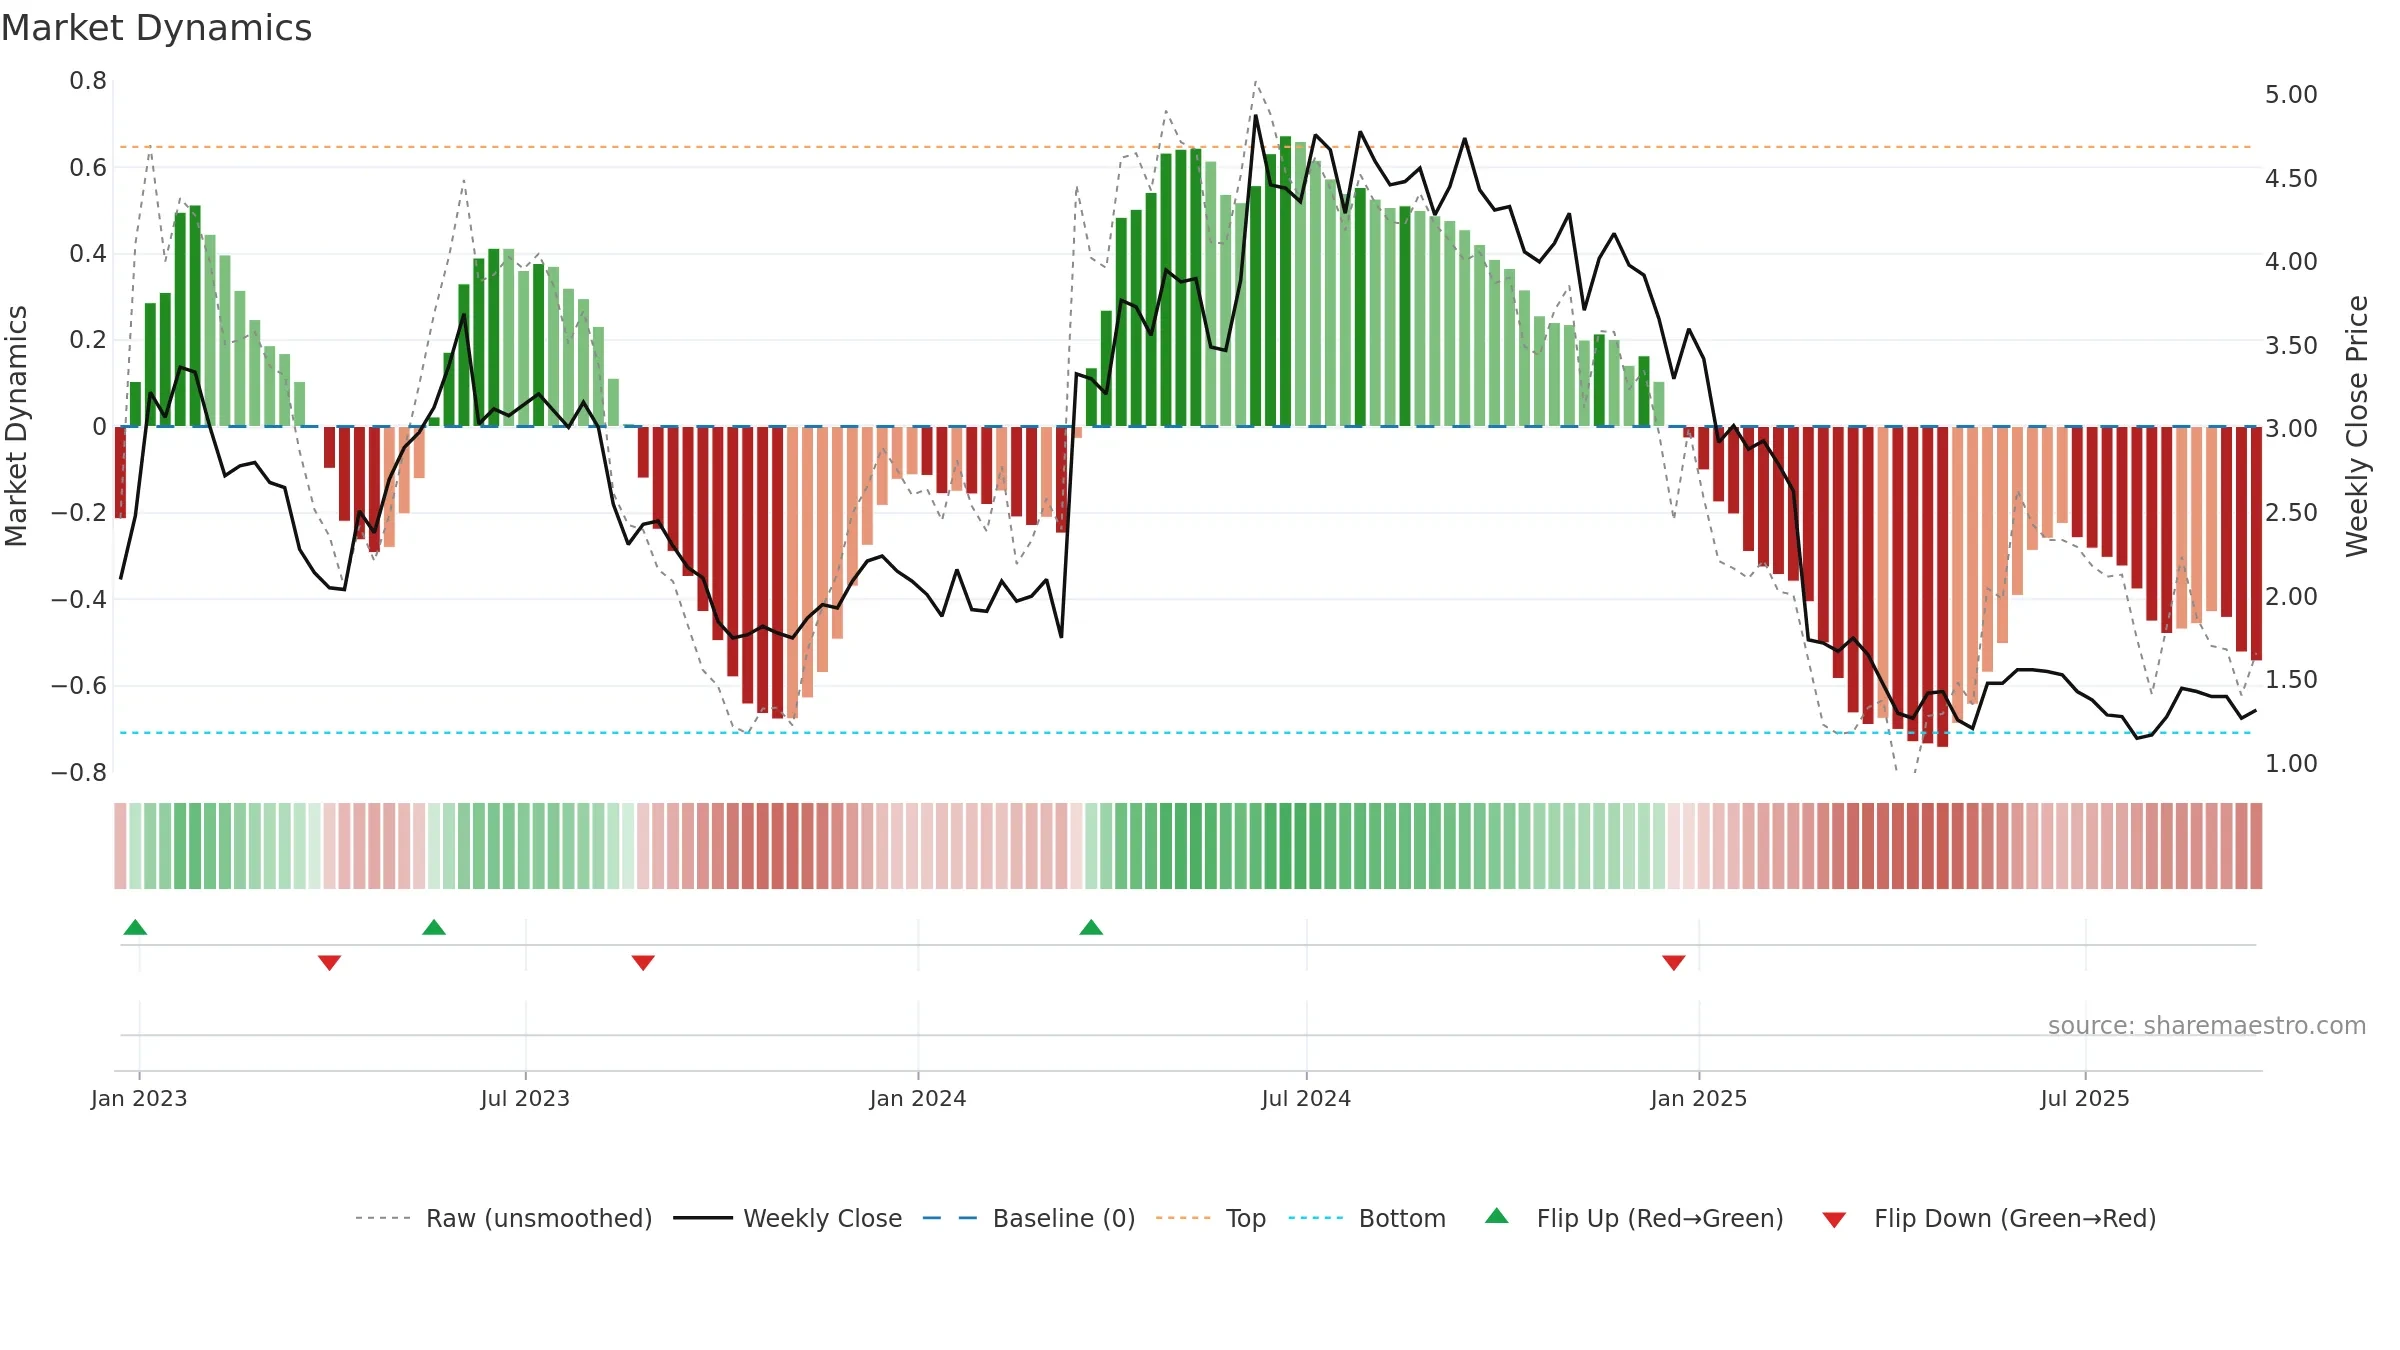This screenshot has height=1350, width=2400.
Task: Click the 0.8 left axis tick
Action: click(x=88, y=81)
